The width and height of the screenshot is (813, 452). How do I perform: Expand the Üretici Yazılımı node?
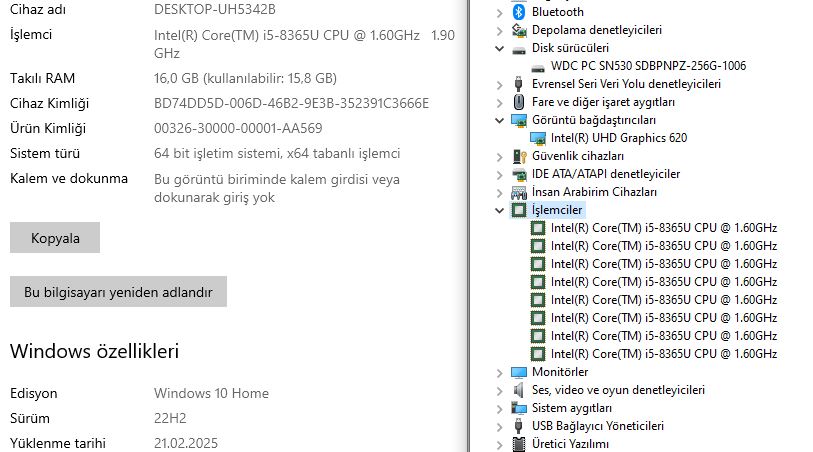[499, 445]
